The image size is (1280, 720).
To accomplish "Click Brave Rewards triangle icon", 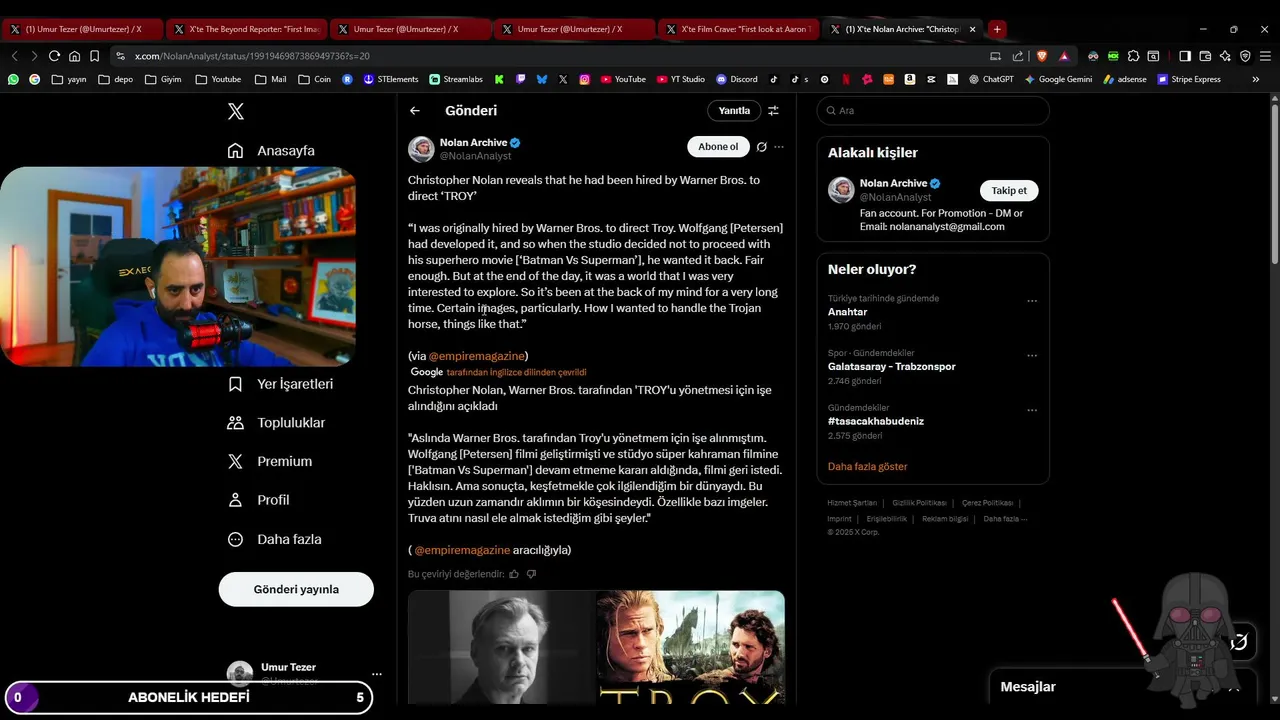I will (x=1063, y=56).
